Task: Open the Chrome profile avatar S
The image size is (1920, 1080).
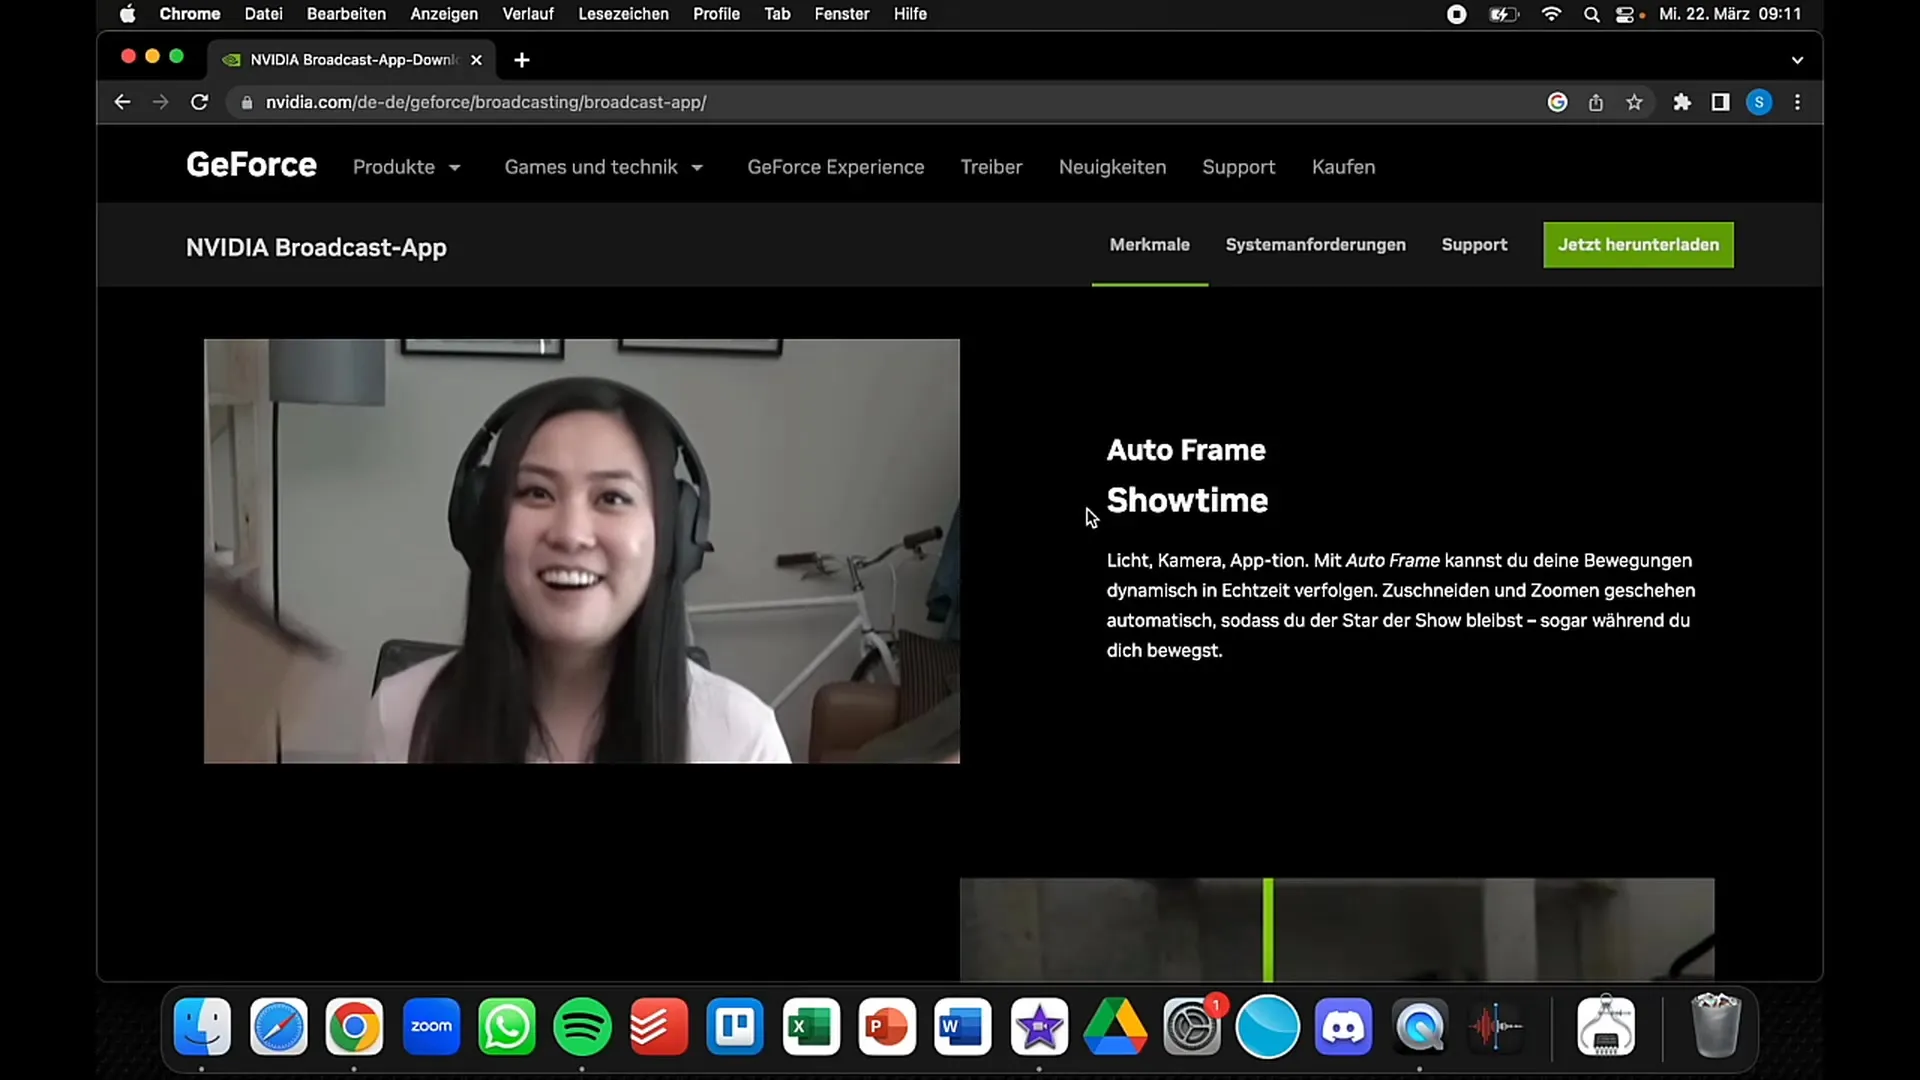Action: pos(1759,102)
